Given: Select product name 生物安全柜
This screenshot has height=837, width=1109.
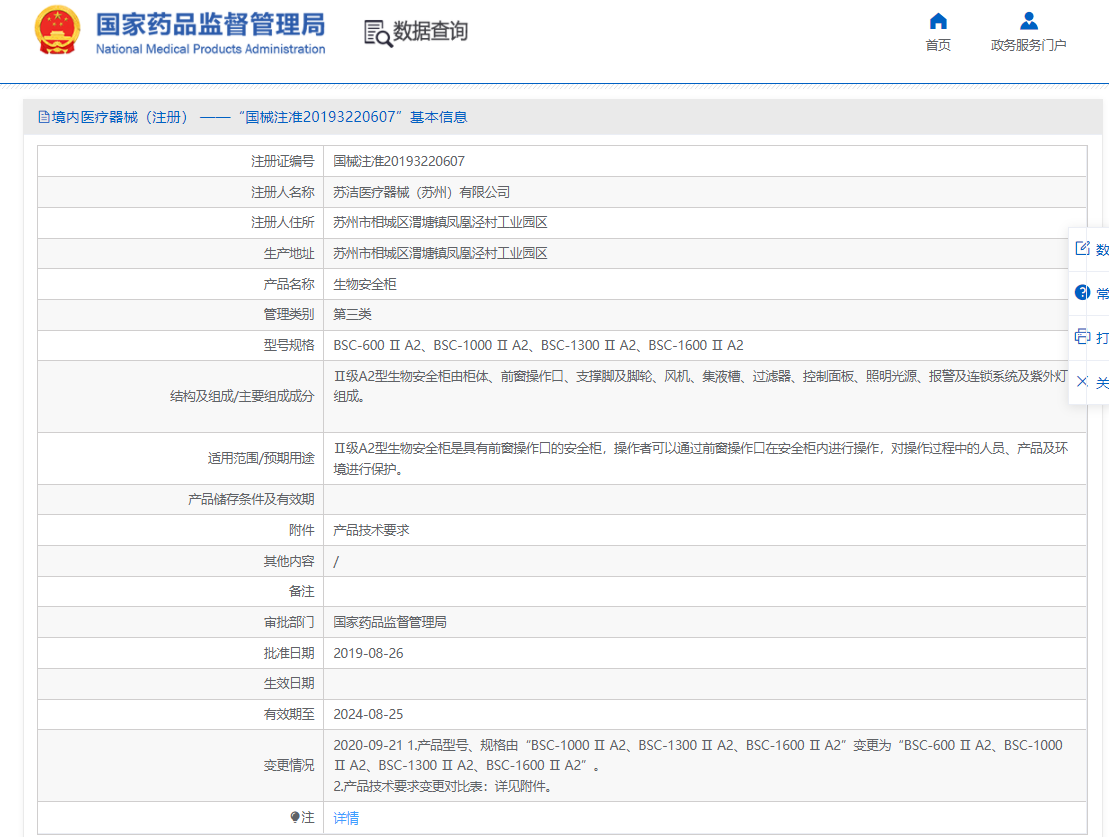Looking at the screenshot, I should (x=365, y=284).
